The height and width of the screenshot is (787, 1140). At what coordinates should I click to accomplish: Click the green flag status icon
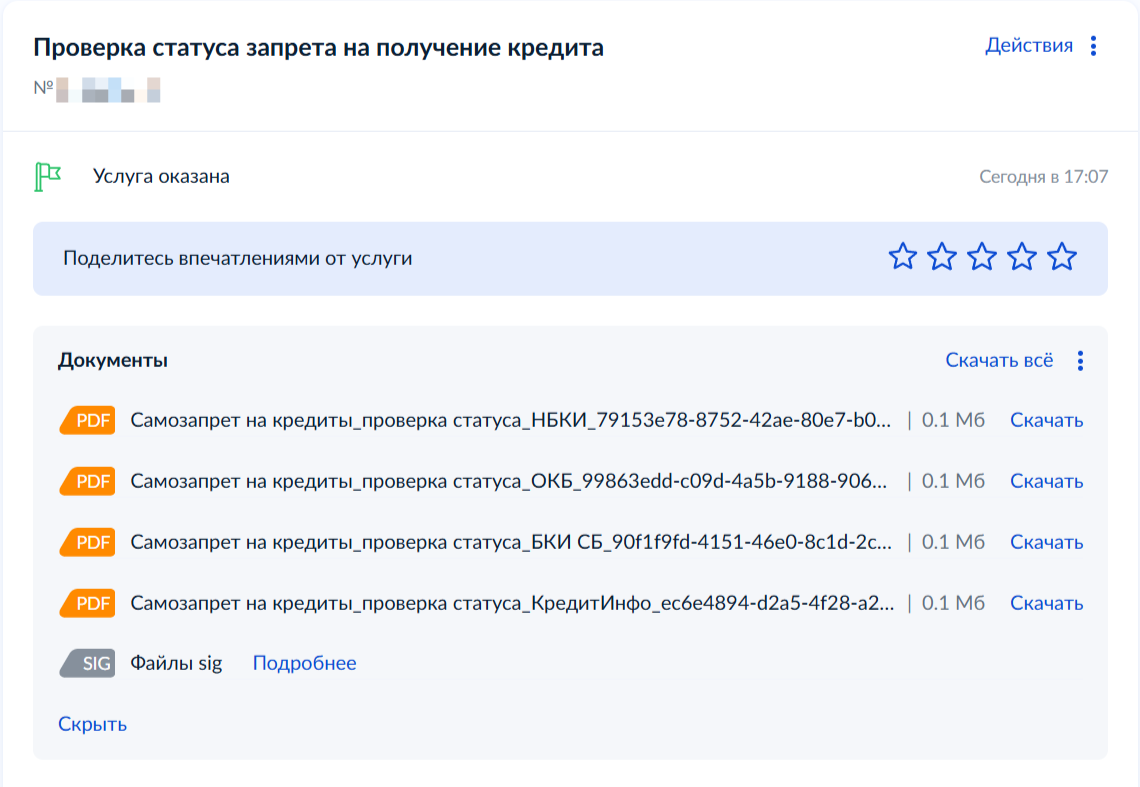(x=47, y=177)
